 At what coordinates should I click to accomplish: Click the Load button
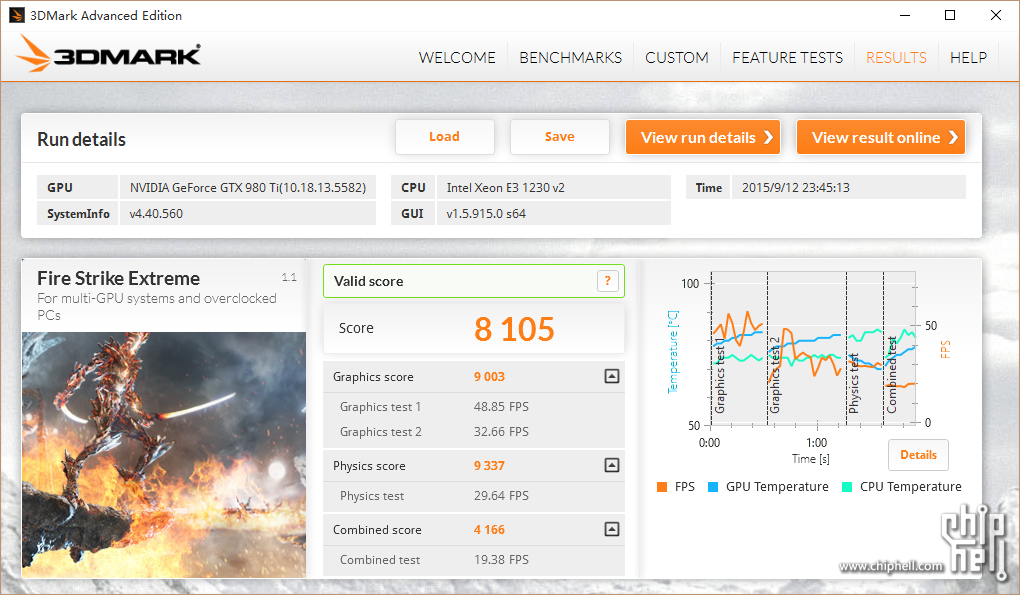pyautogui.click(x=445, y=137)
